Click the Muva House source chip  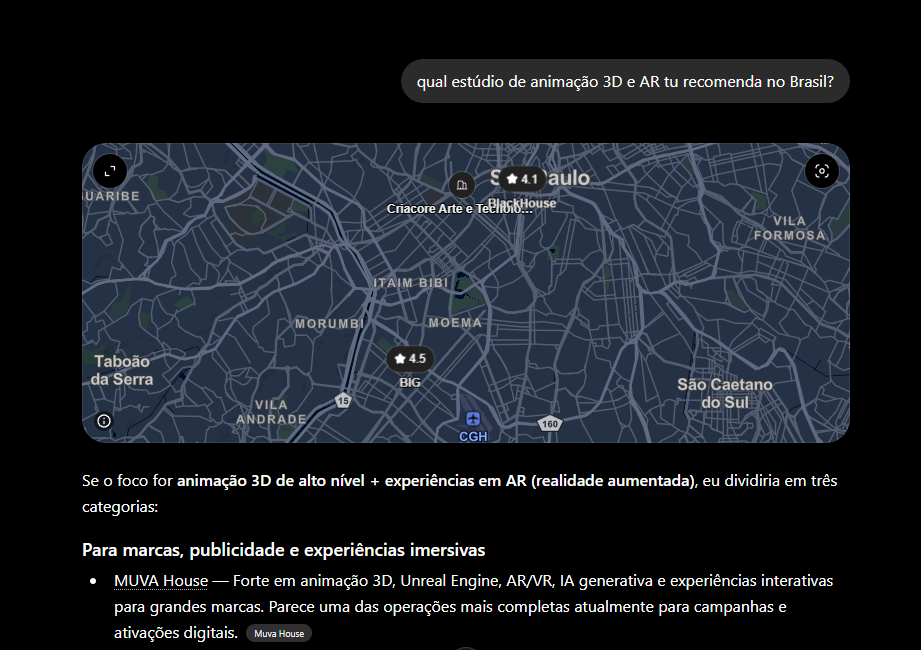point(279,634)
